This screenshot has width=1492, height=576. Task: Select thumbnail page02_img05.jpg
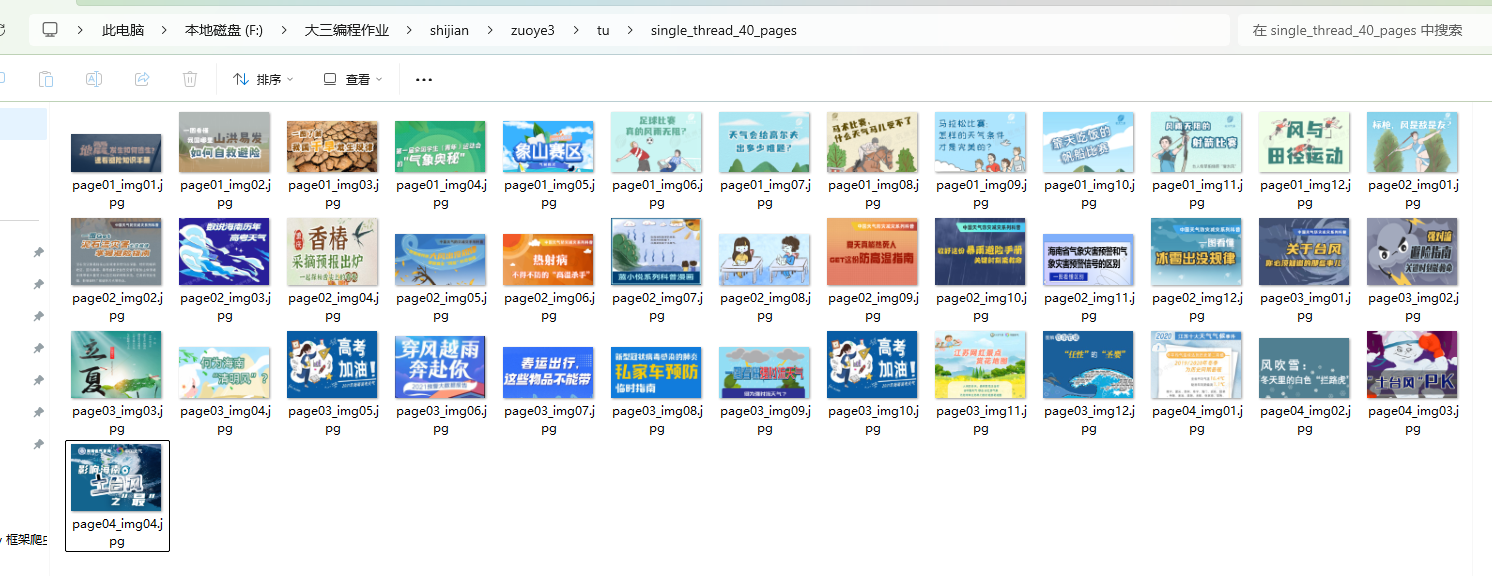tap(440, 259)
